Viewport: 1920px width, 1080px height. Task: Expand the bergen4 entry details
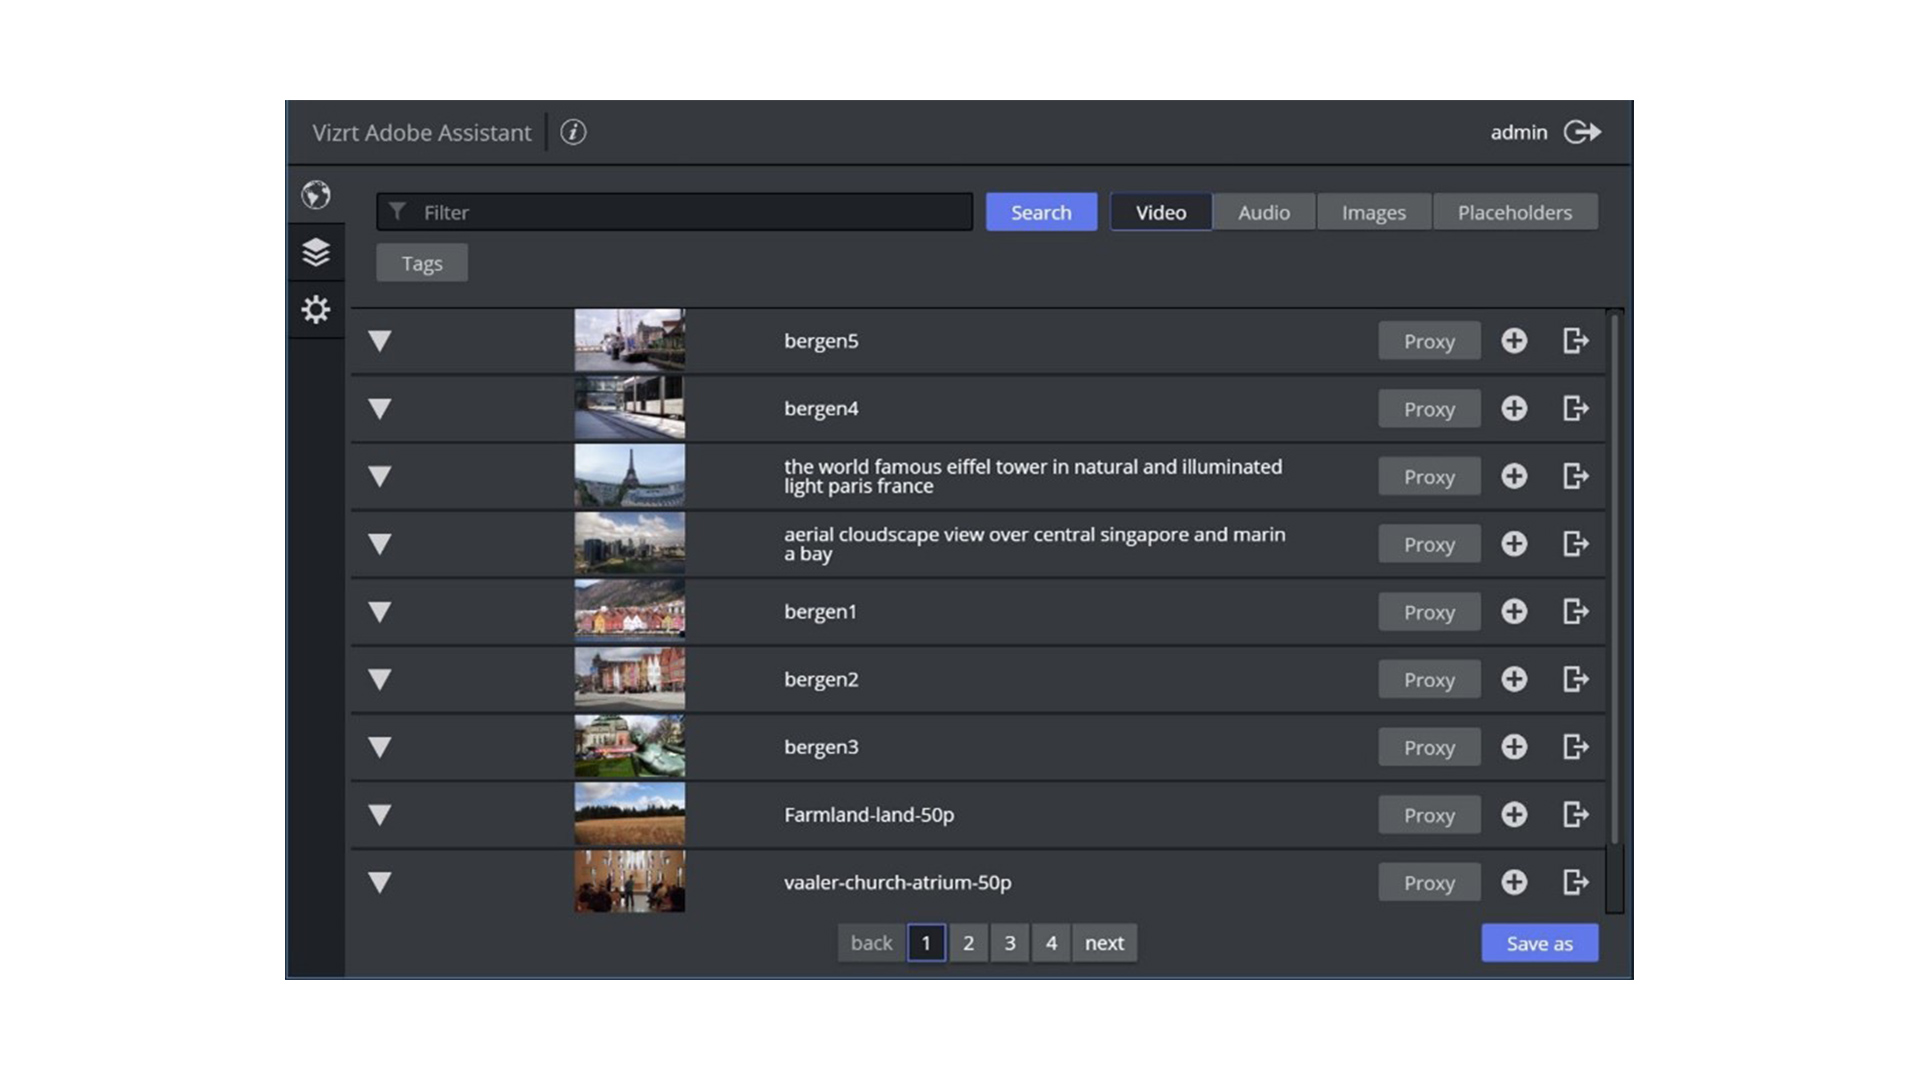pos(379,408)
